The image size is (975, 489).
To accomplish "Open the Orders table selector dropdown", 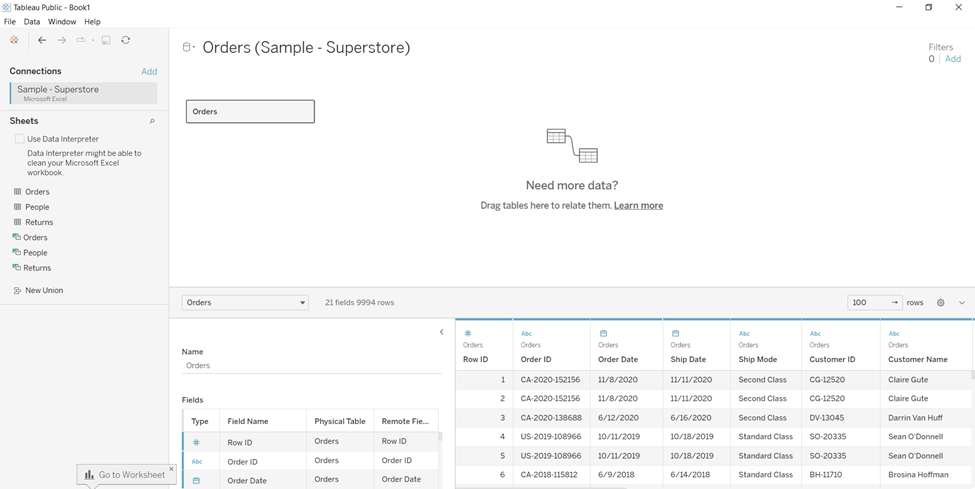I will click(x=245, y=302).
